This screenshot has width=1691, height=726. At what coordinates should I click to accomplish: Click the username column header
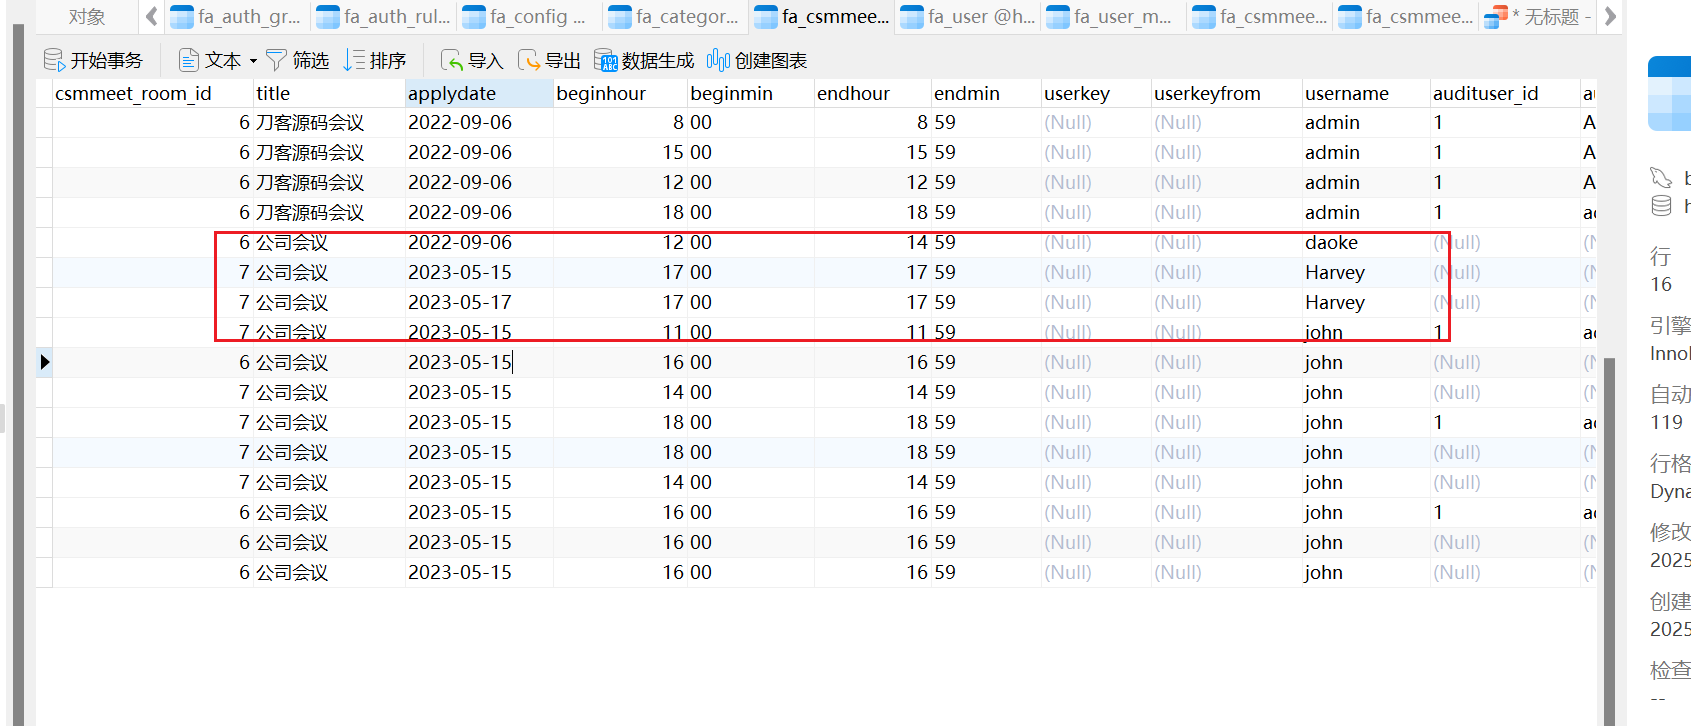(1346, 94)
